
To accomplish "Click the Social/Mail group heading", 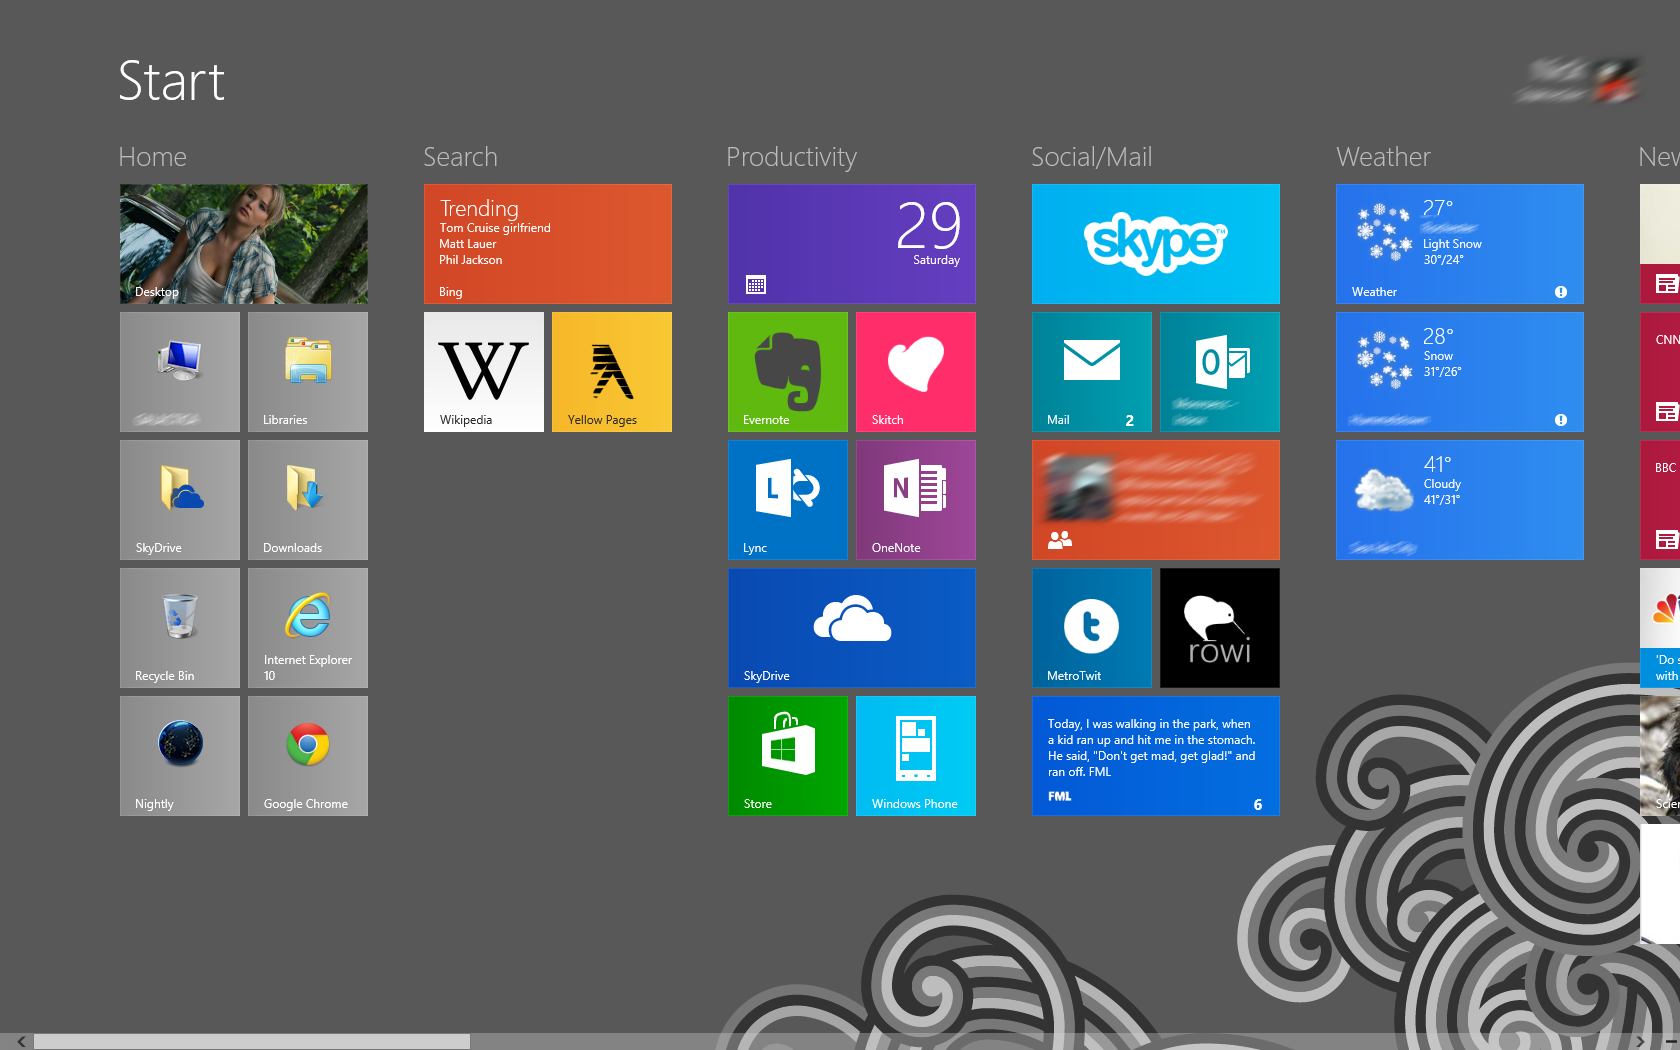I will [1092, 157].
